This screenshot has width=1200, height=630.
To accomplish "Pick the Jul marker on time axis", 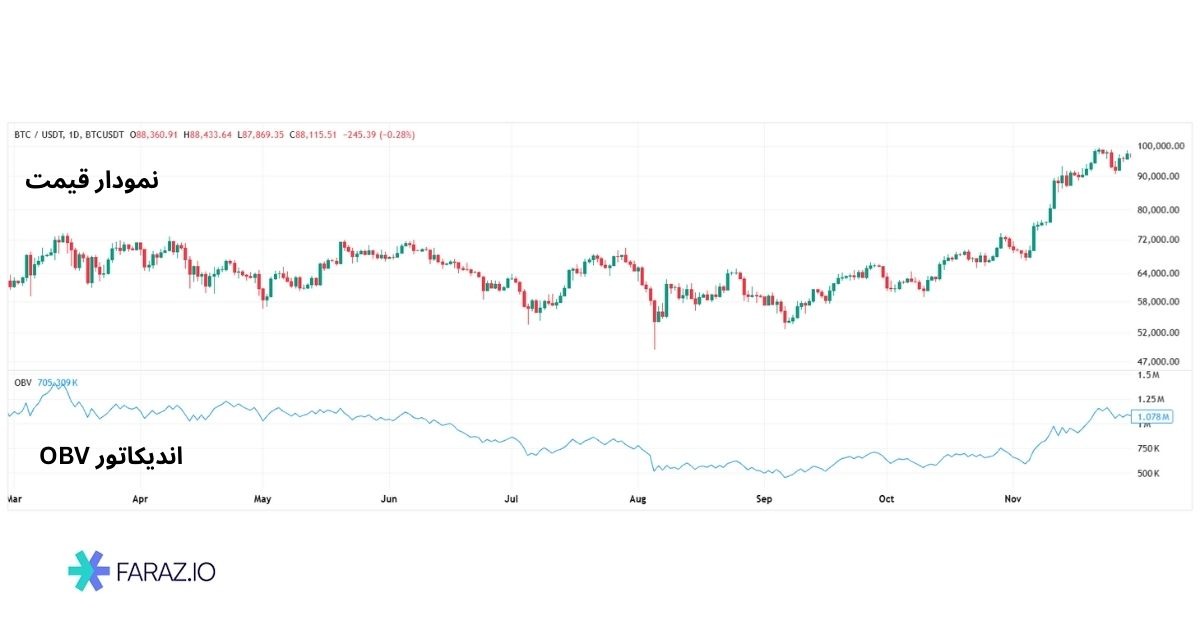I will click(x=511, y=497).
